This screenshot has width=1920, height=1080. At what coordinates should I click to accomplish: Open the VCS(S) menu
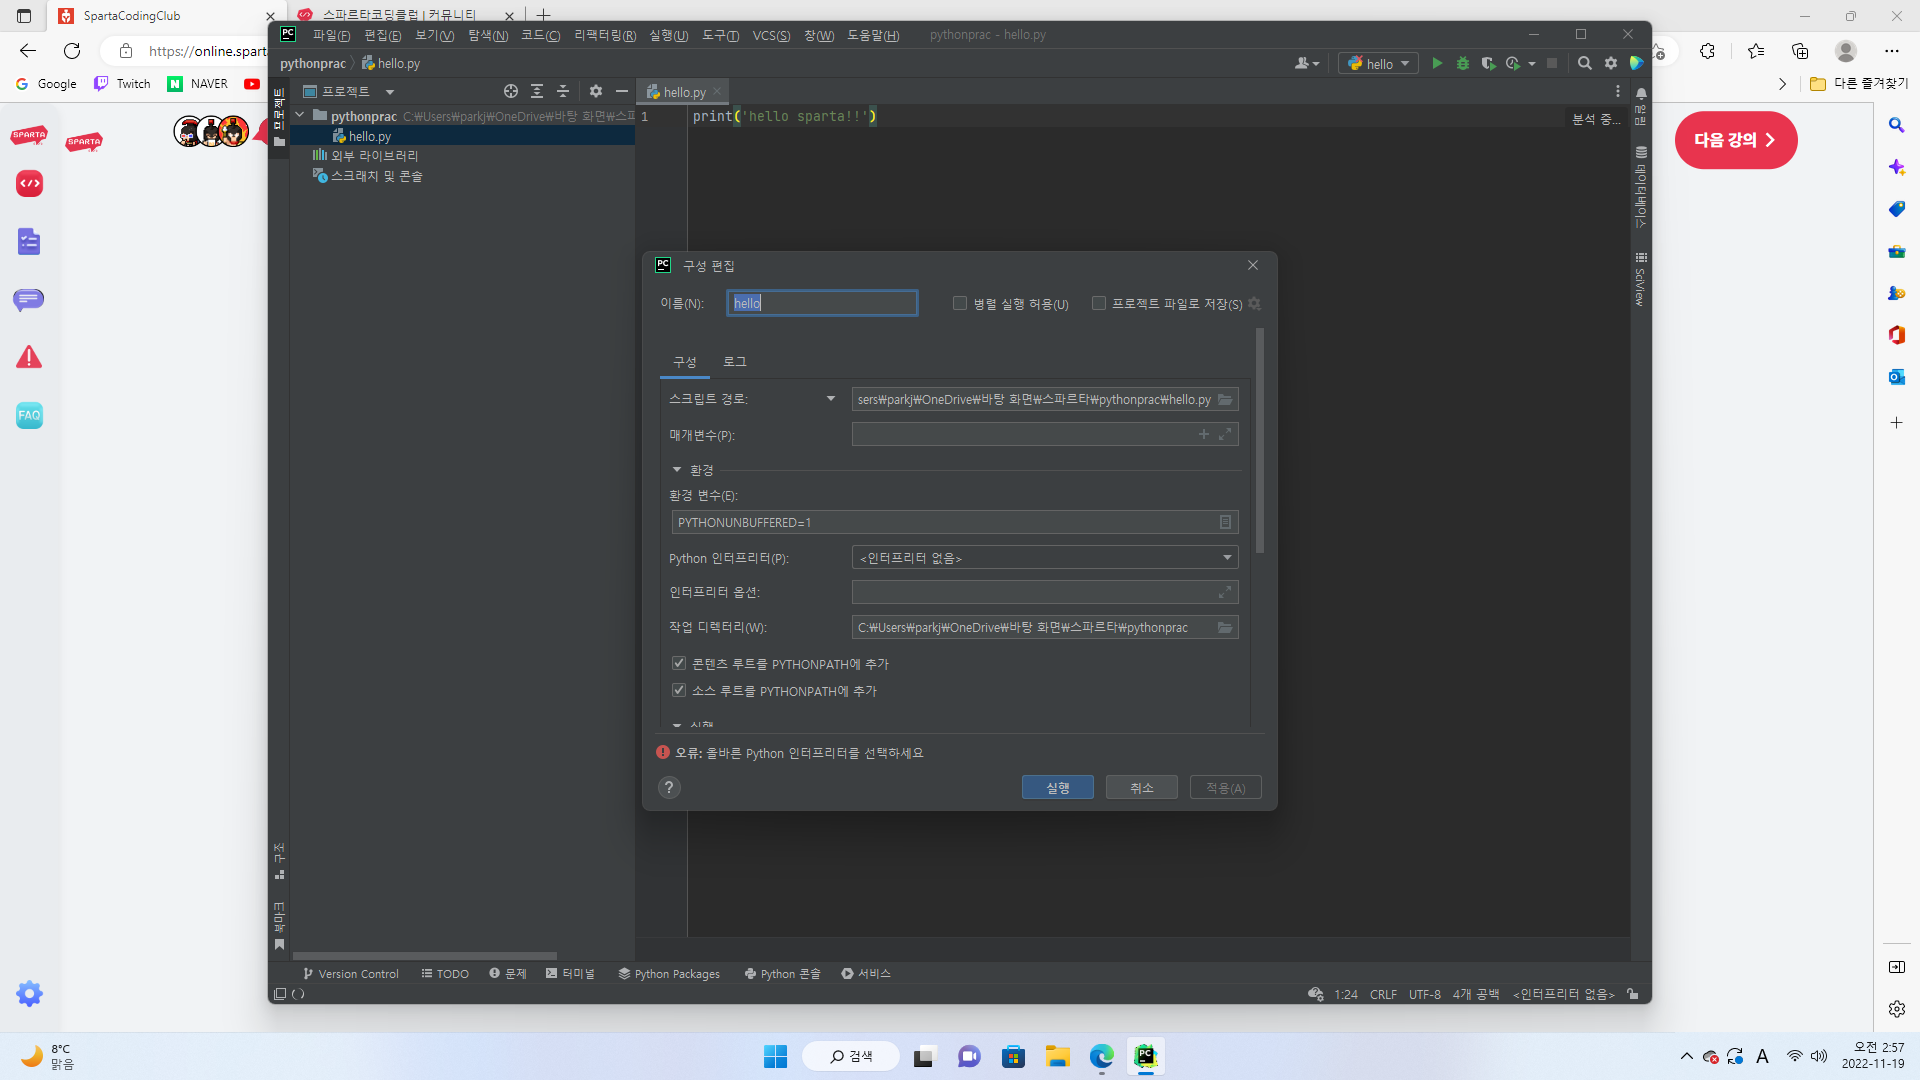(x=771, y=35)
